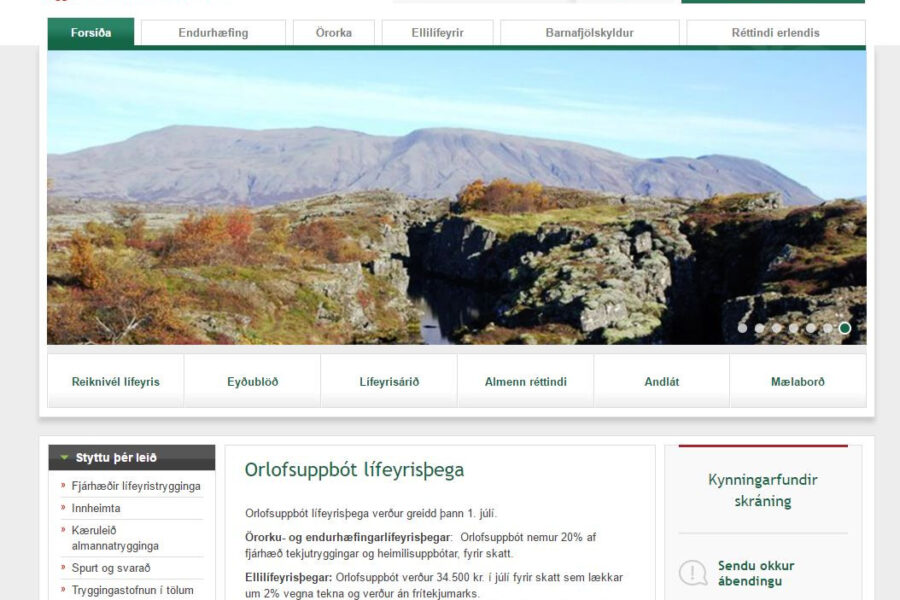The width and height of the screenshot is (900, 600).
Task: Click the speech bubble exclamation icon
Action: pyautogui.click(x=693, y=573)
